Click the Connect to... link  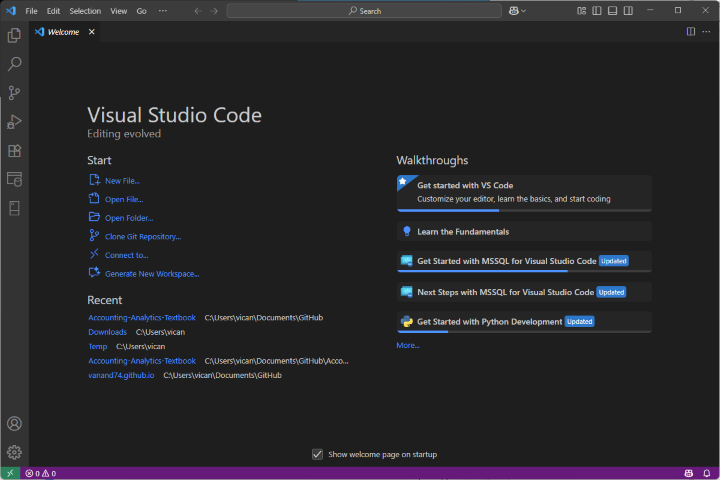[126, 255]
